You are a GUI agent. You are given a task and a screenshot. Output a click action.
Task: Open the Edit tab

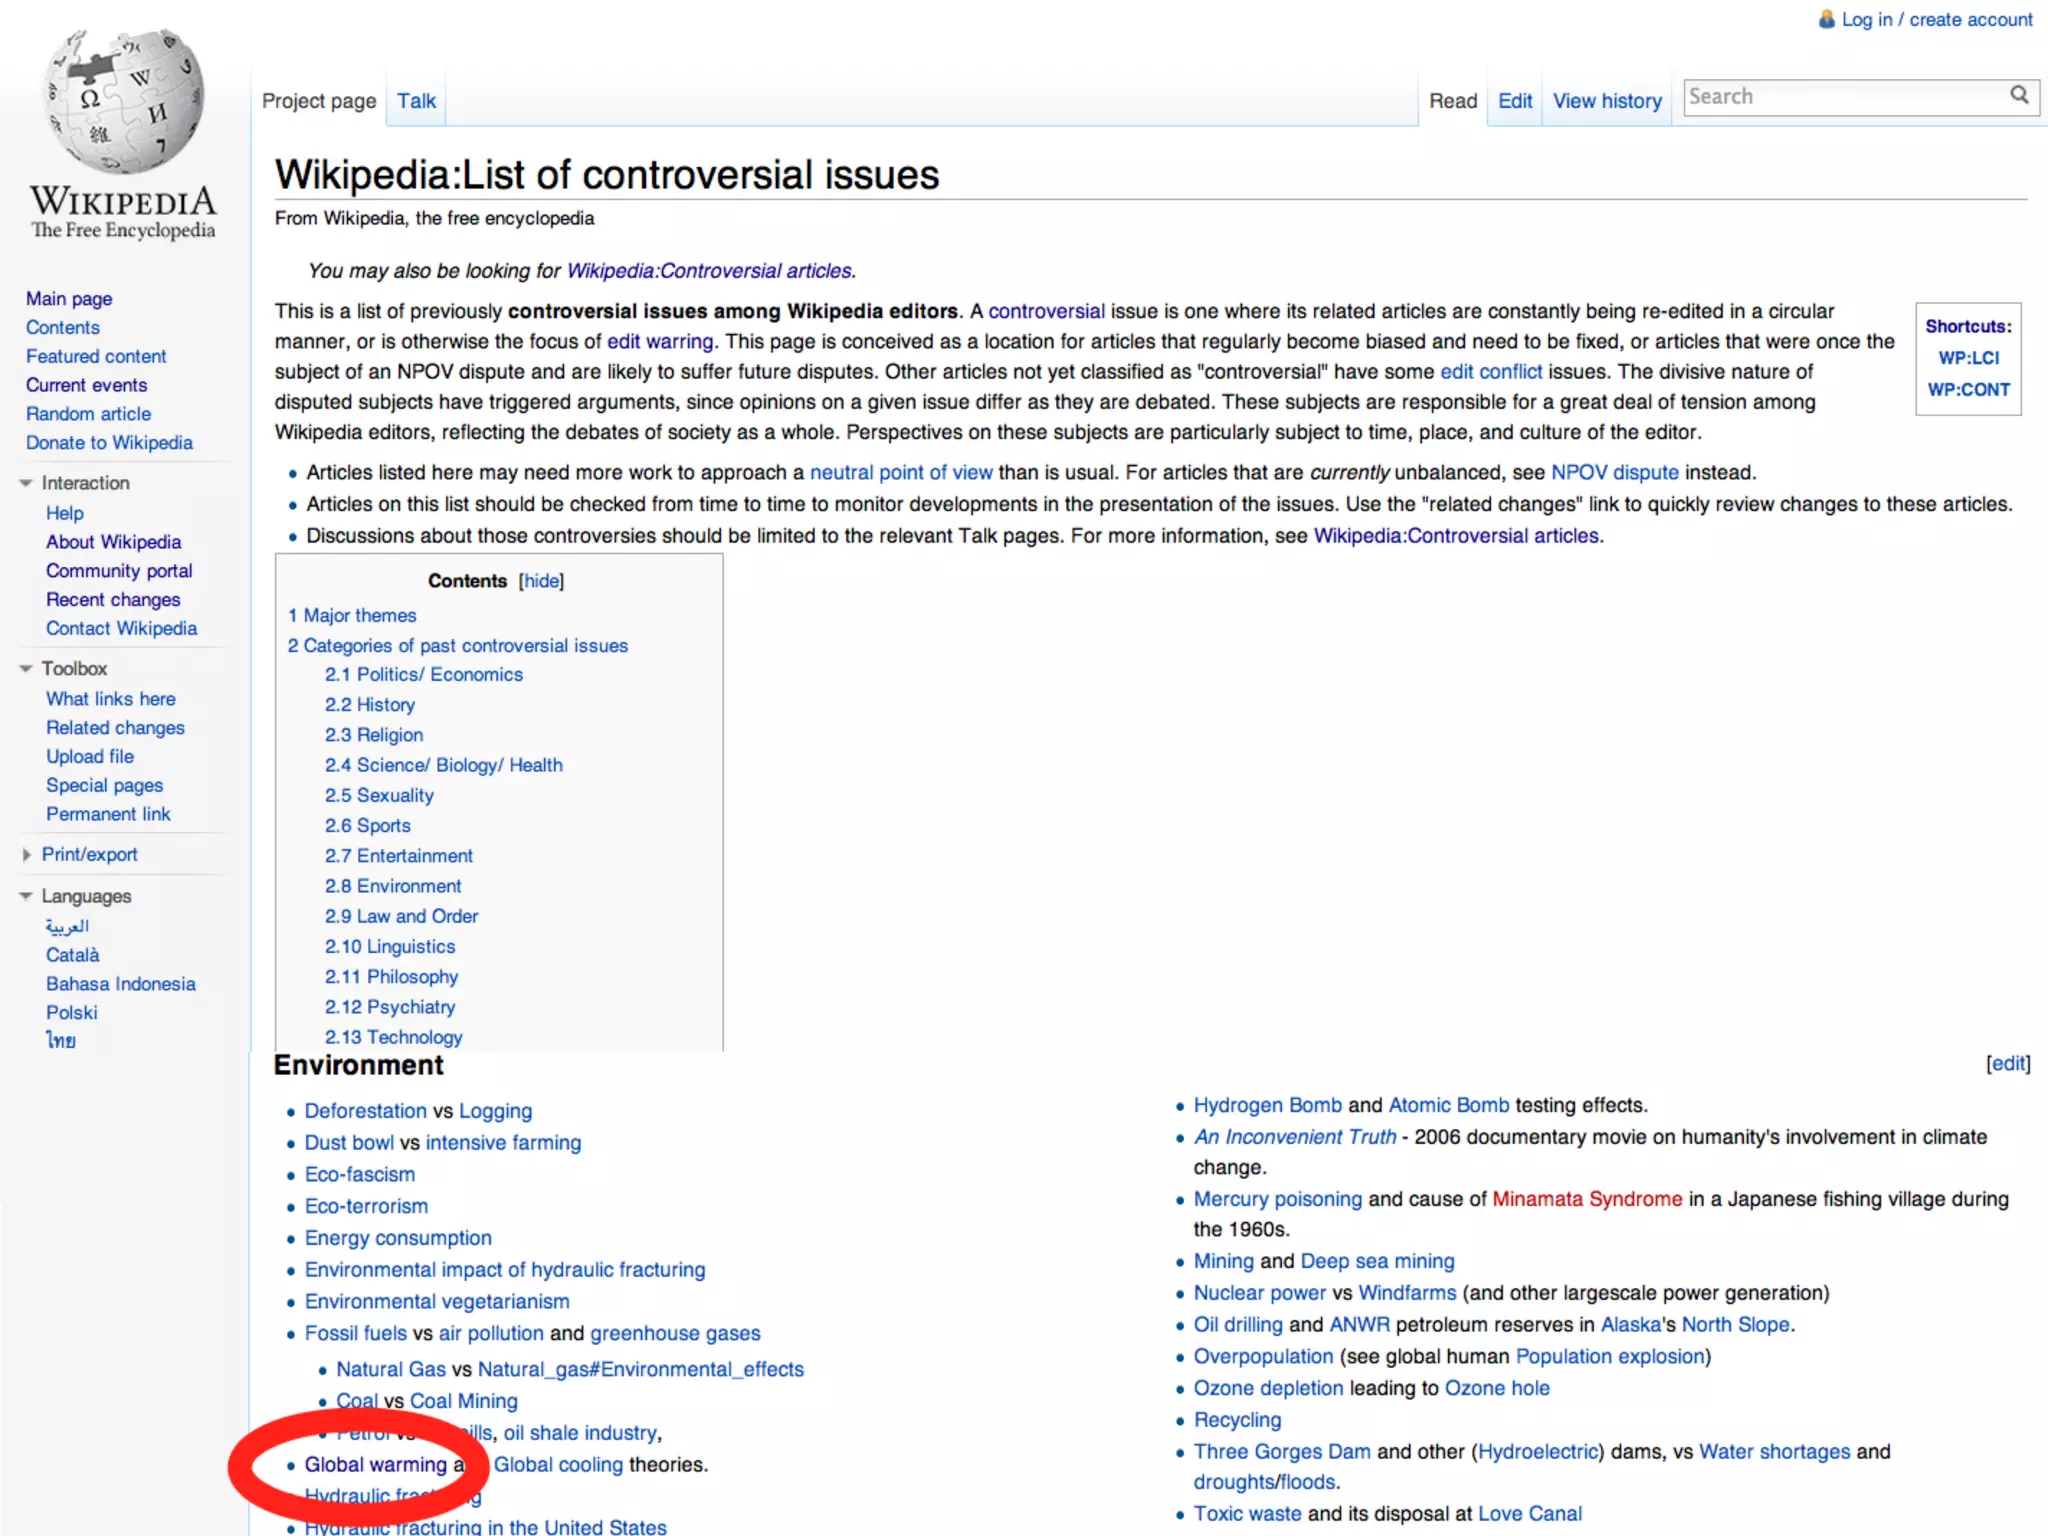tap(1514, 101)
